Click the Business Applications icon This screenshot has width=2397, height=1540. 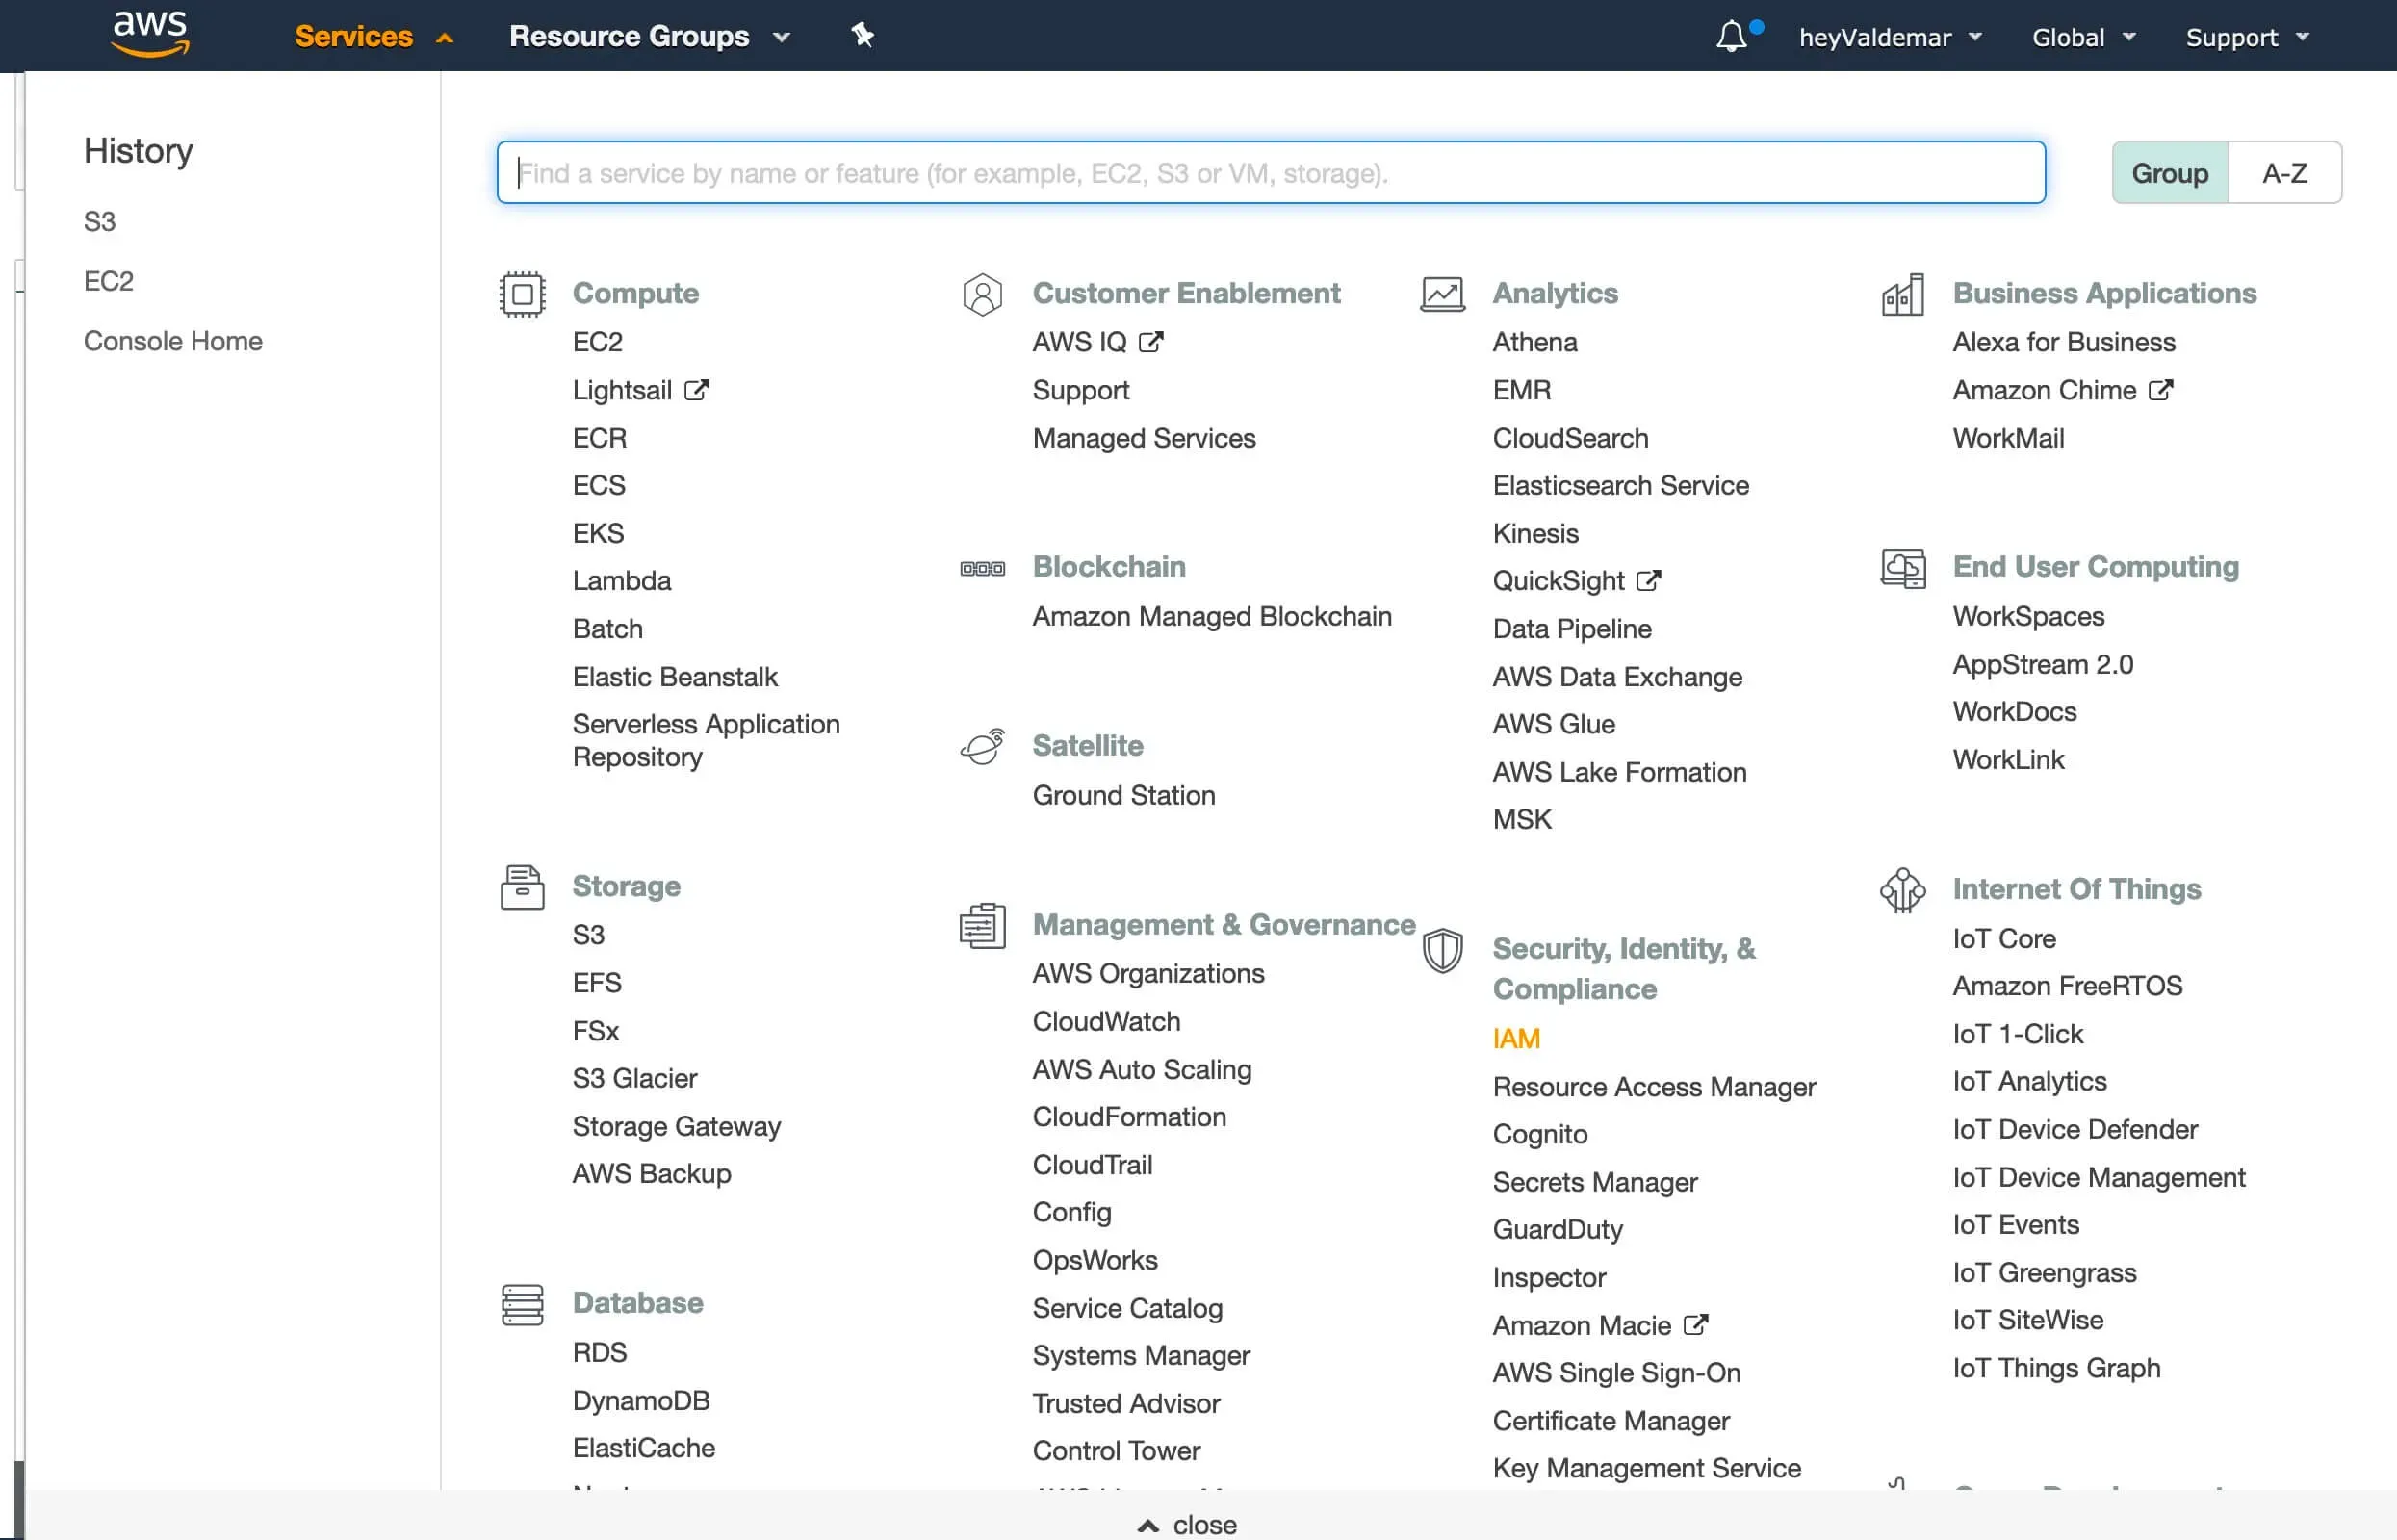1902,294
